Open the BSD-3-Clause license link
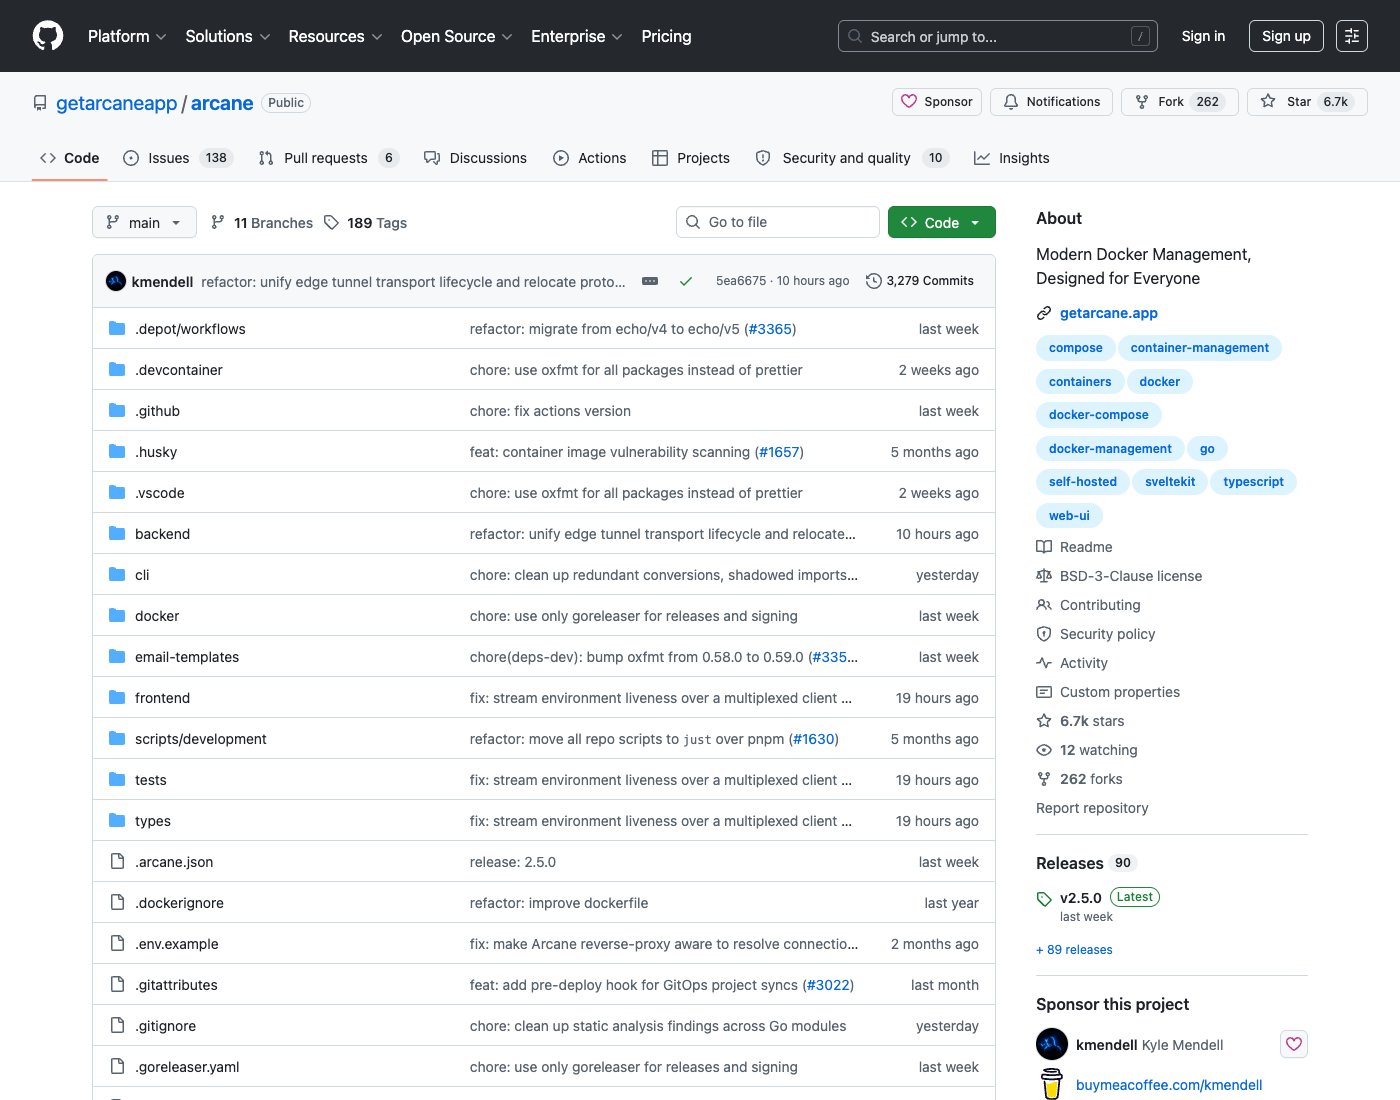This screenshot has height=1100, width=1400. (1131, 576)
